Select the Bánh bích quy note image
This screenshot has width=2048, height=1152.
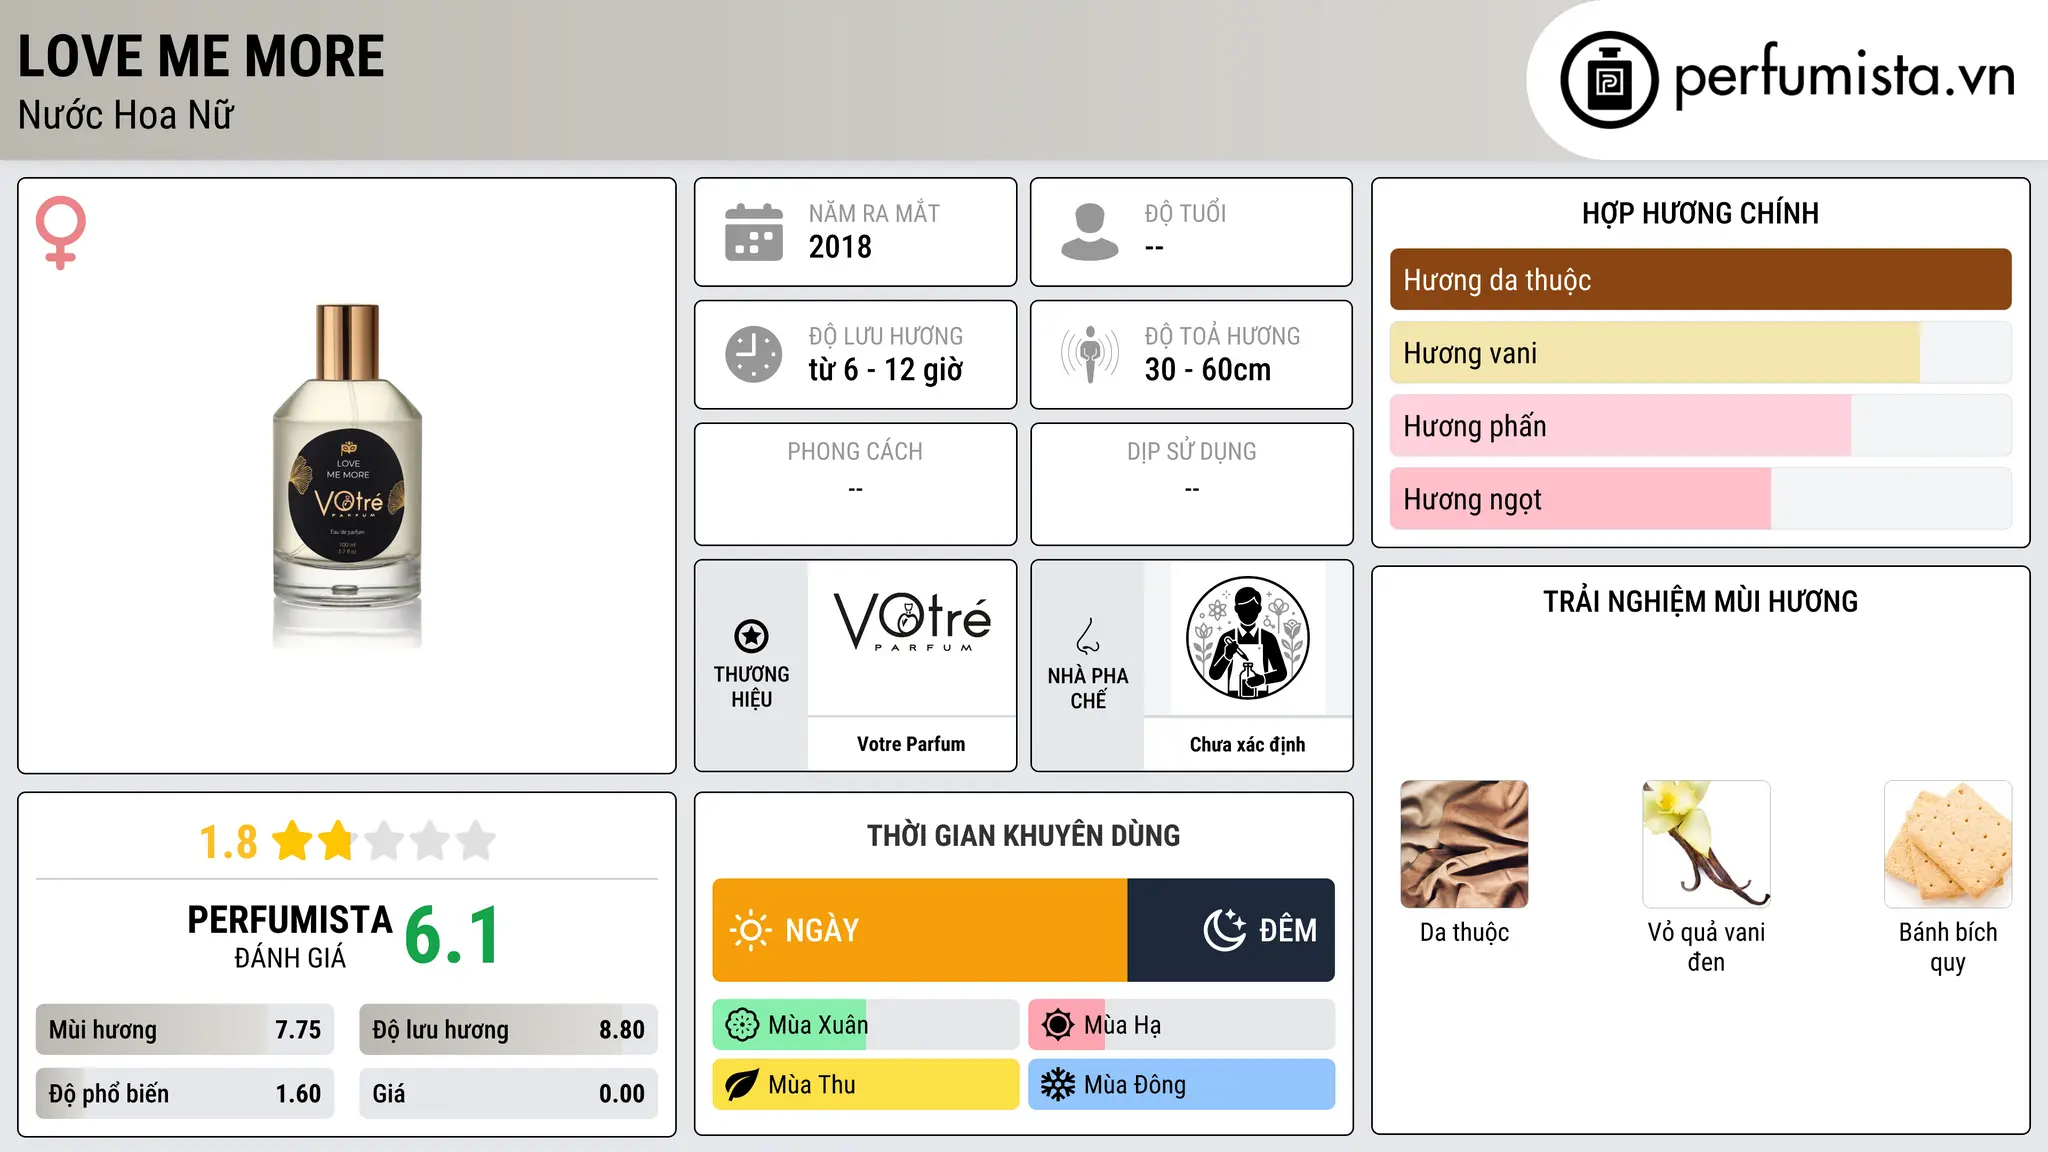(1948, 844)
